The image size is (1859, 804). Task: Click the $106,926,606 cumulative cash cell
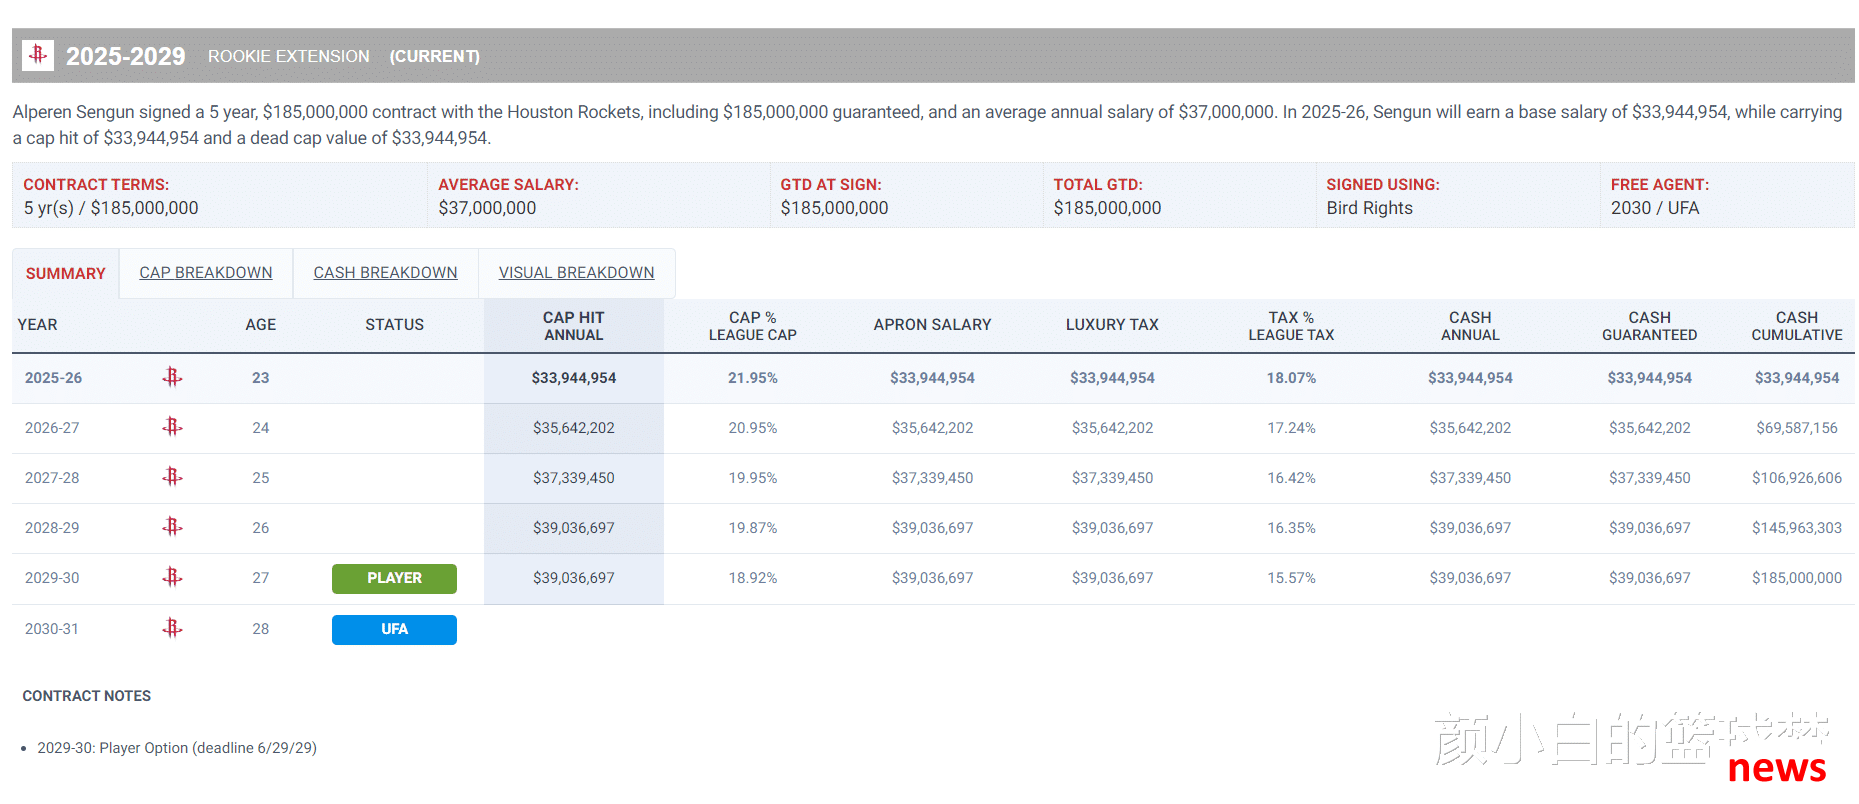pos(1797,478)
